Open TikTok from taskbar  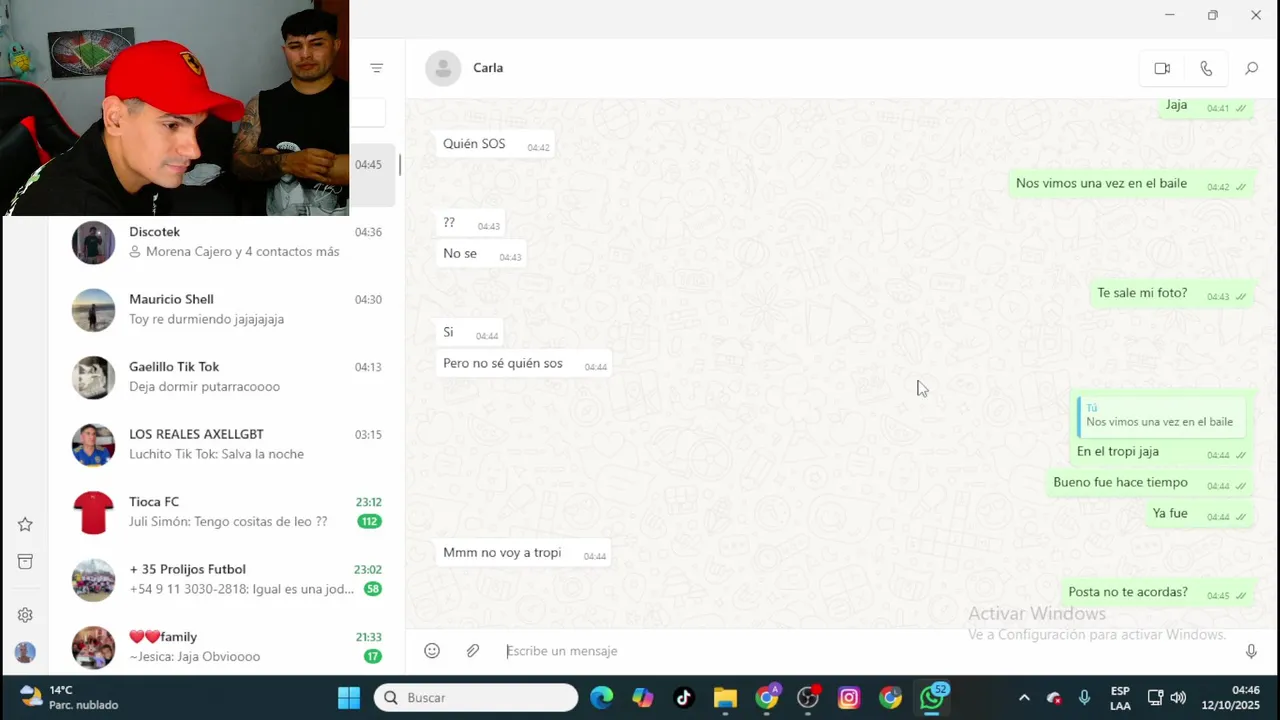(683, 697)
